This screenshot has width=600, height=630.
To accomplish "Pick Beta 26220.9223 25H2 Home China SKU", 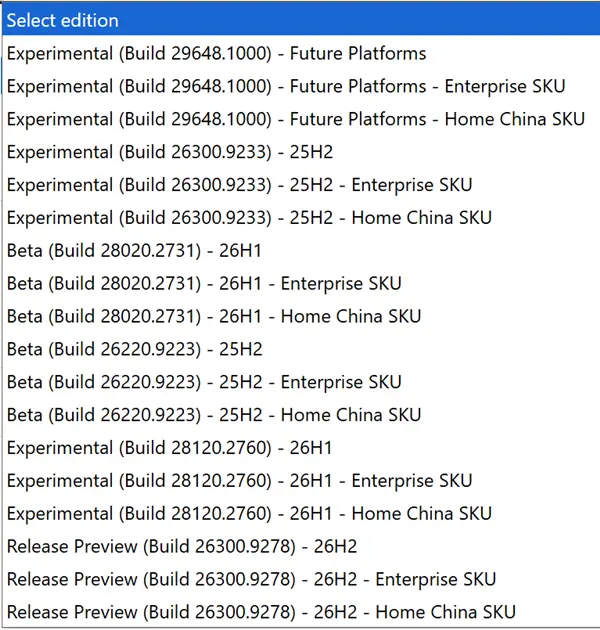I will (301, 415).
